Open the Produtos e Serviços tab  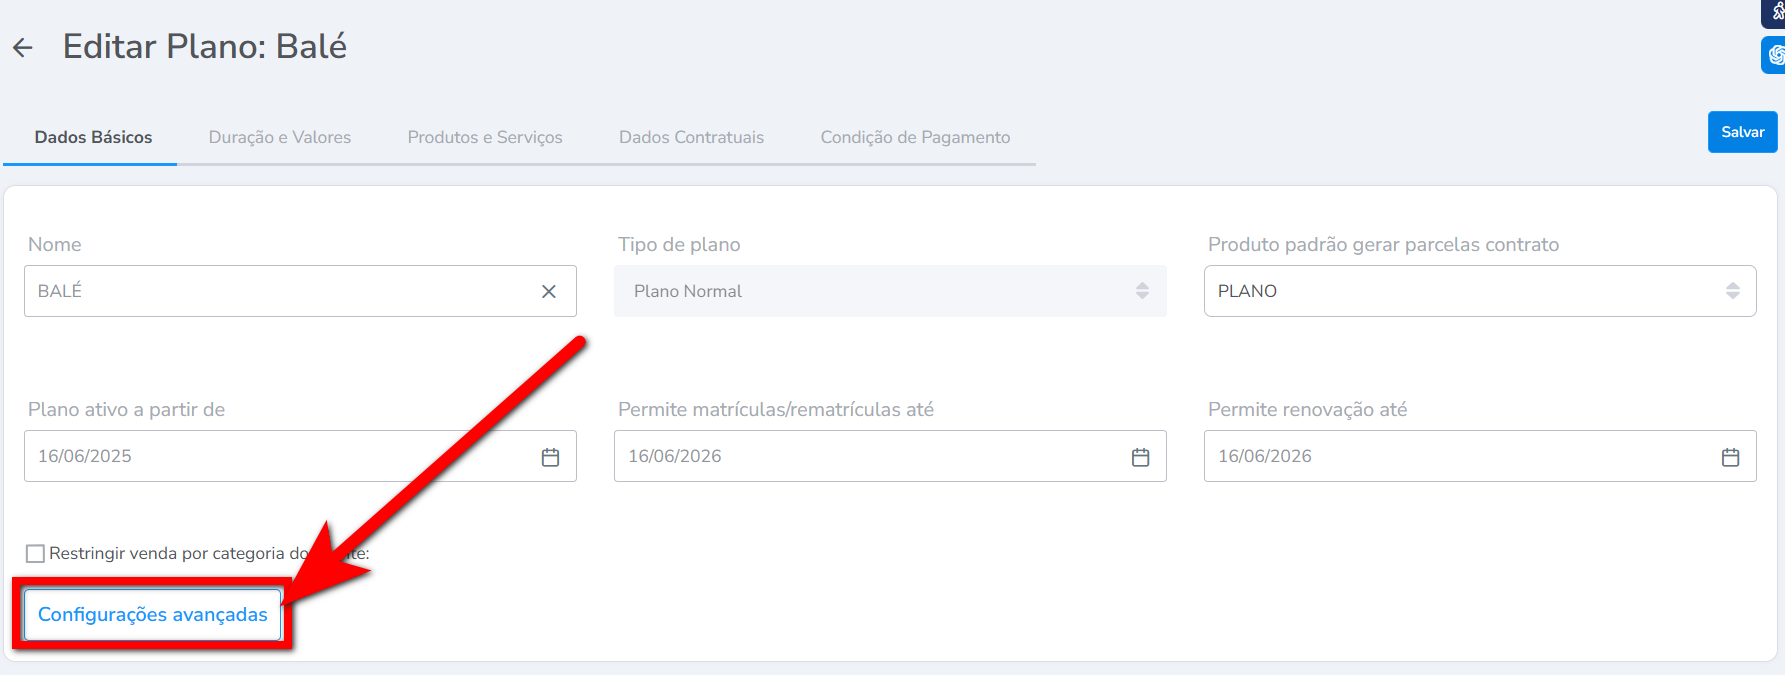pos(485,137)
